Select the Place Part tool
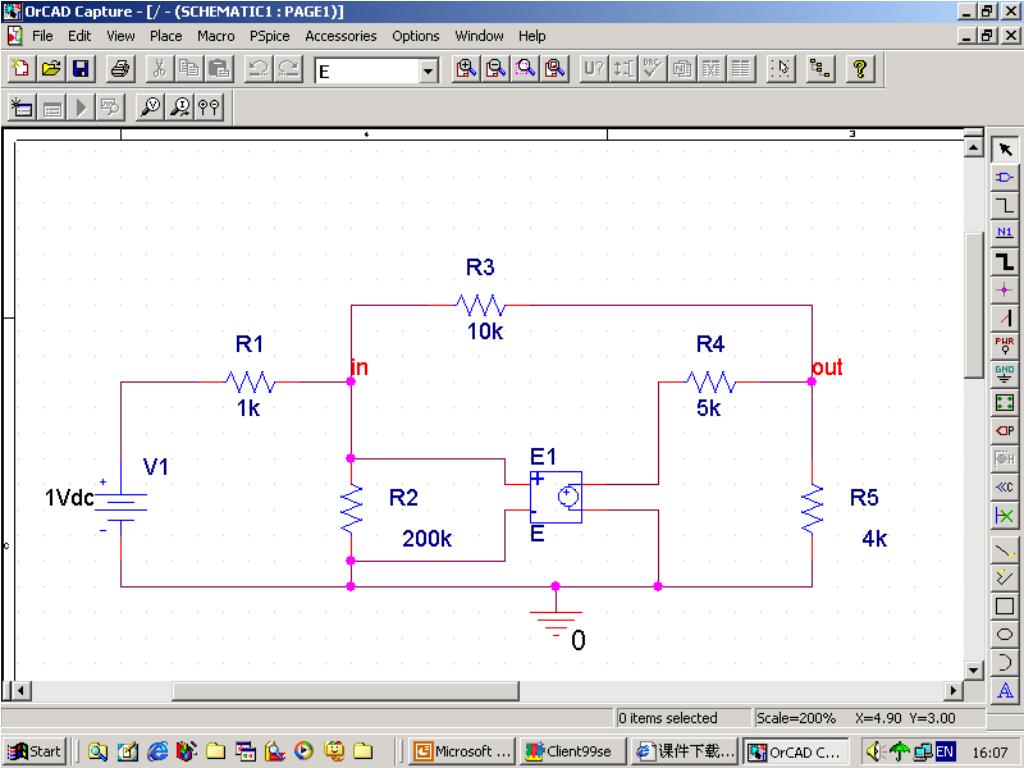The height and width of the screenshot is (768, 1024). click(x=1004, y=178)
